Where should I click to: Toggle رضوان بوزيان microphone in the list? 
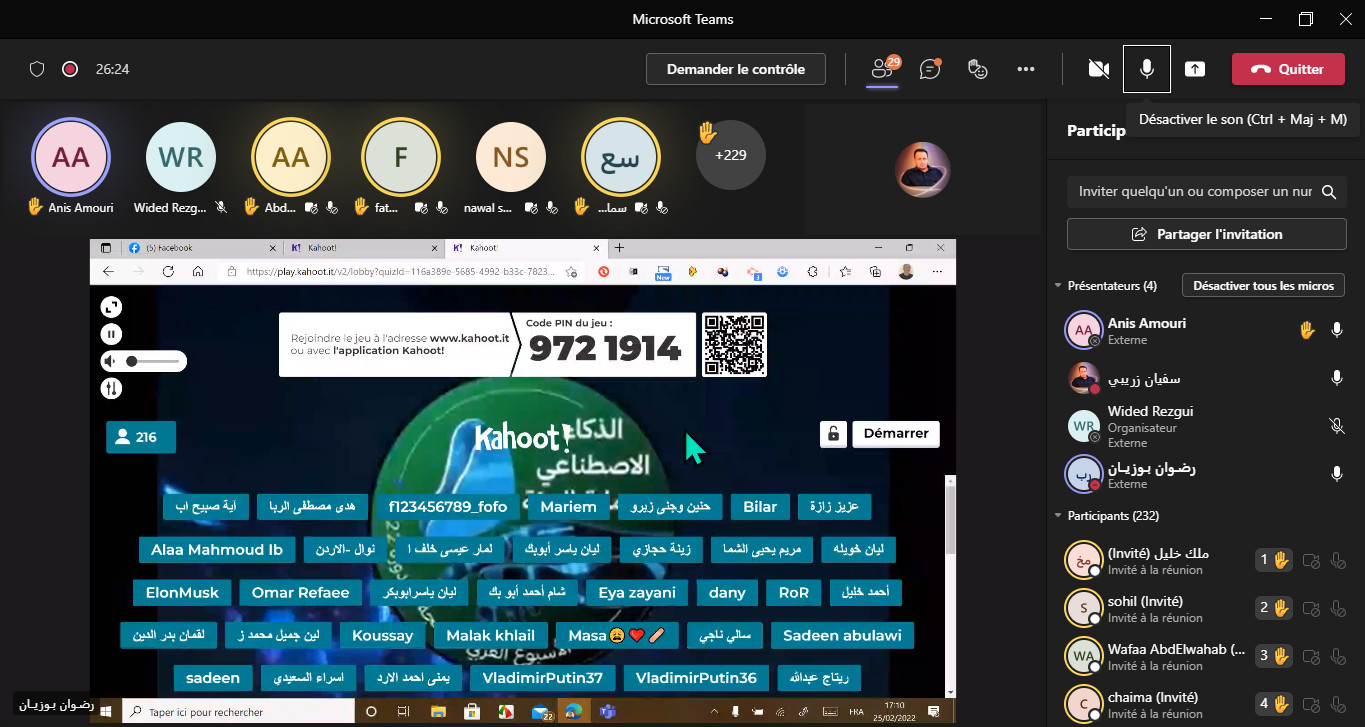1337,474
